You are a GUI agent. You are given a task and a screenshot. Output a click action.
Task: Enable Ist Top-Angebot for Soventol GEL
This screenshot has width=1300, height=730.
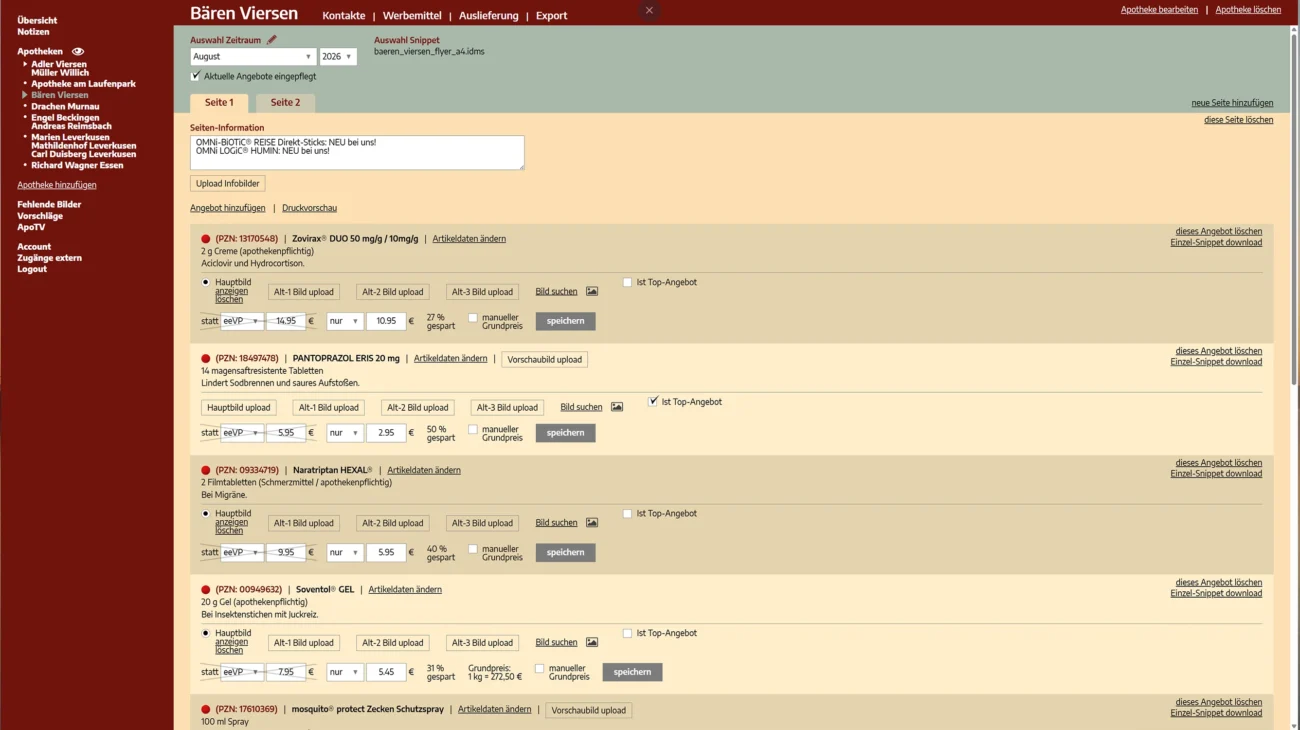coord(628,633)
